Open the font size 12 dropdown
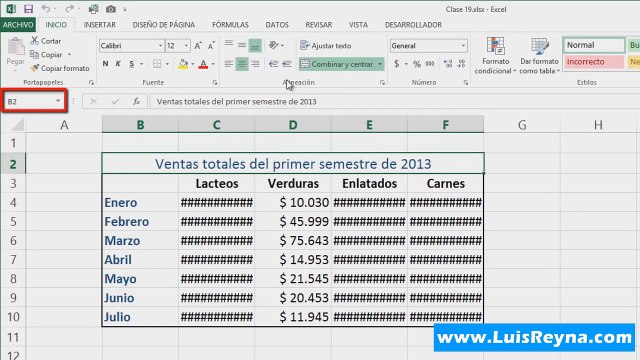 pyautogui.click(x=186, y=46)
